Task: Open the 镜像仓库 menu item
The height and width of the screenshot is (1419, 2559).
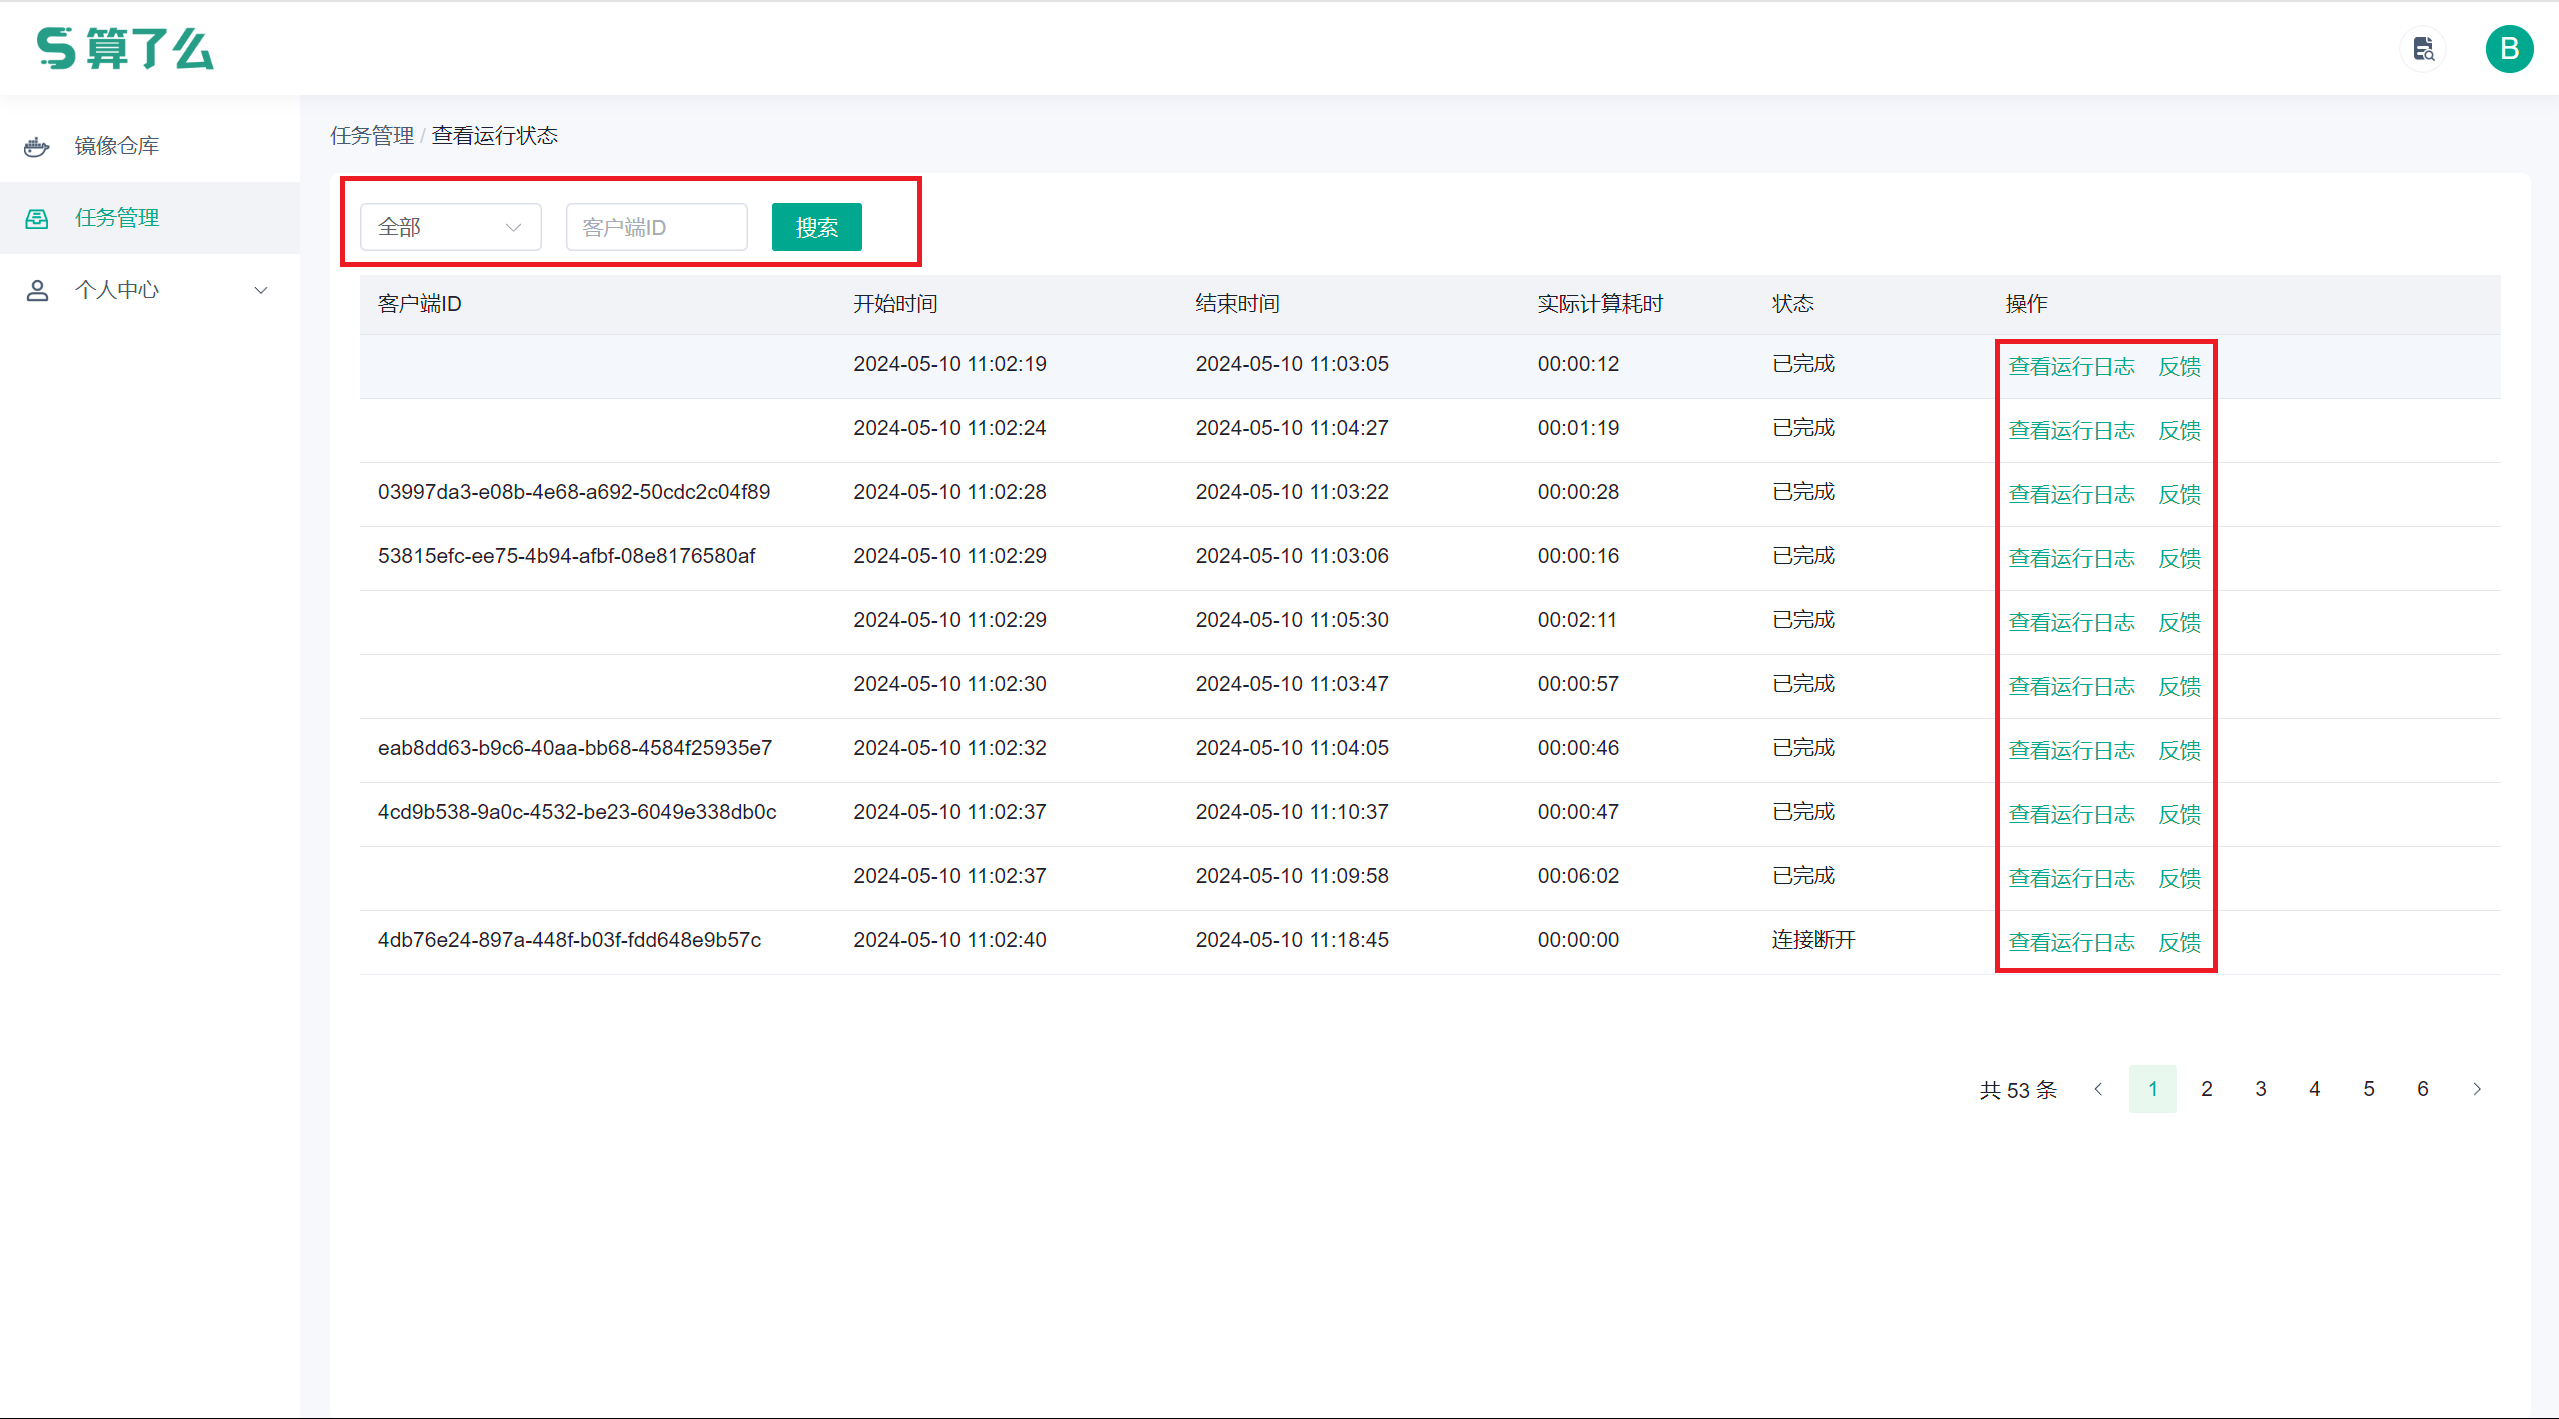Action: coord(117,146)
